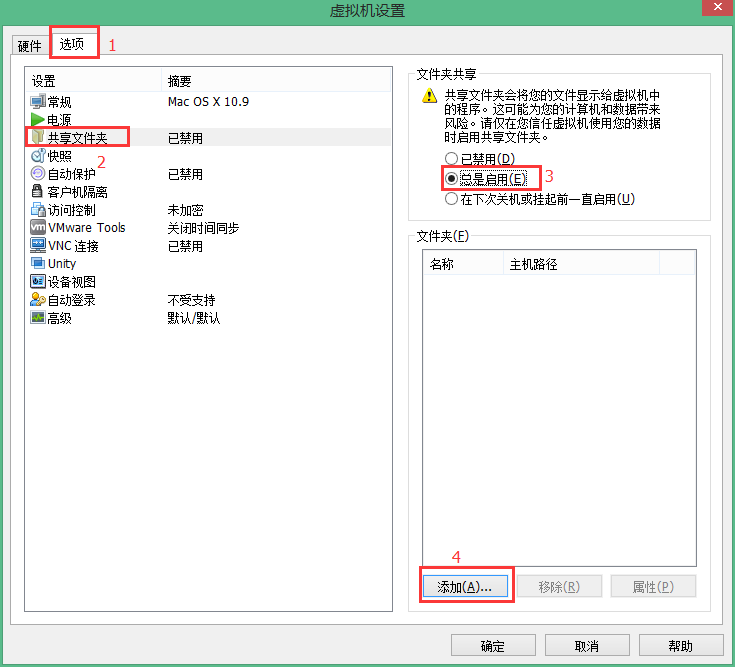Click the green 电源 power icon
Image resolution: width=735 pixels, height=667 pixels.
click(x=38, y=120)
